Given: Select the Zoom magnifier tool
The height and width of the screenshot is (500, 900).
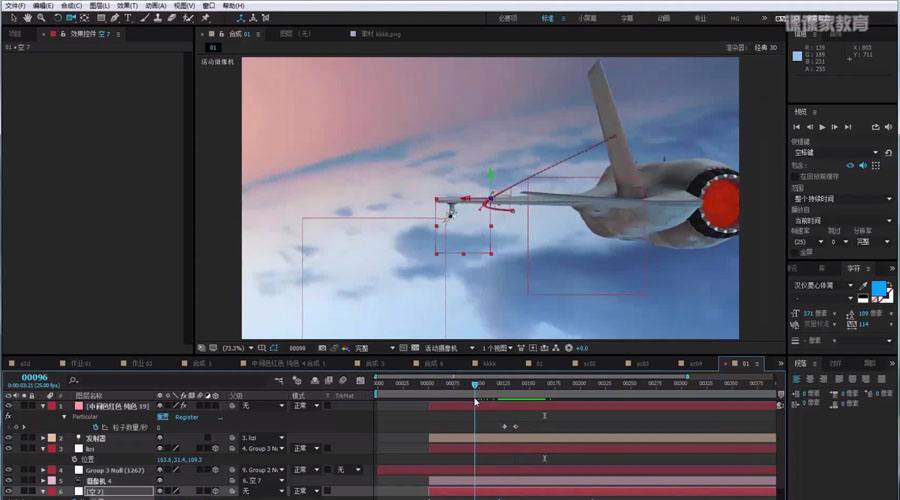Looking at the screenshot, I should pos(42,17).
